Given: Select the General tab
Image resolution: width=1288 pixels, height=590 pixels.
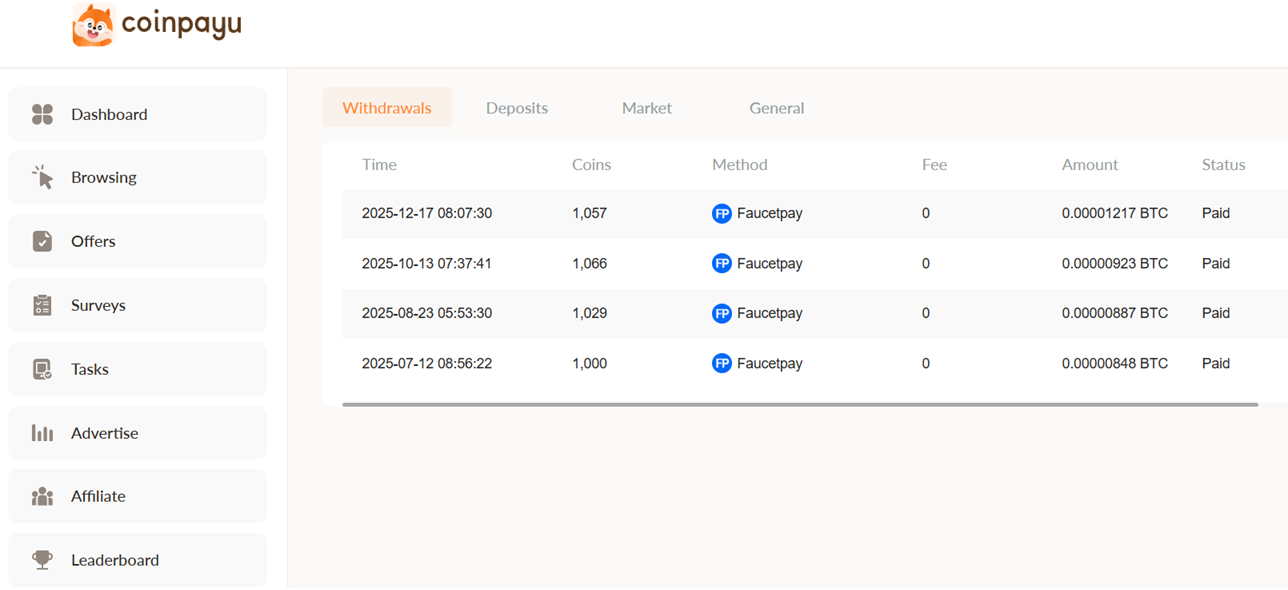Looking at the screenshot, I should click(x=777, y=108).
